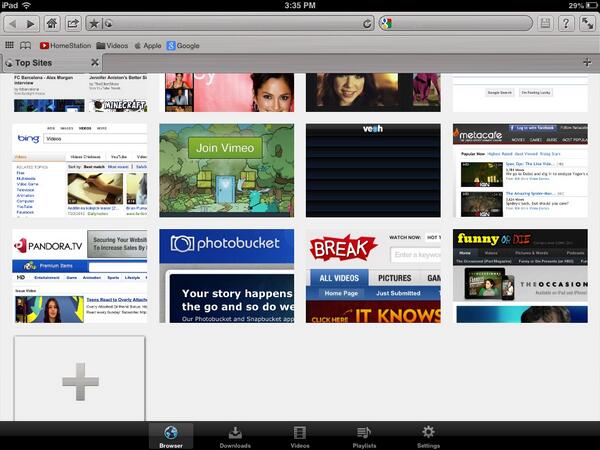
Task: Open the Join Vimeo thumbnail
Action: tap(227, 170)
